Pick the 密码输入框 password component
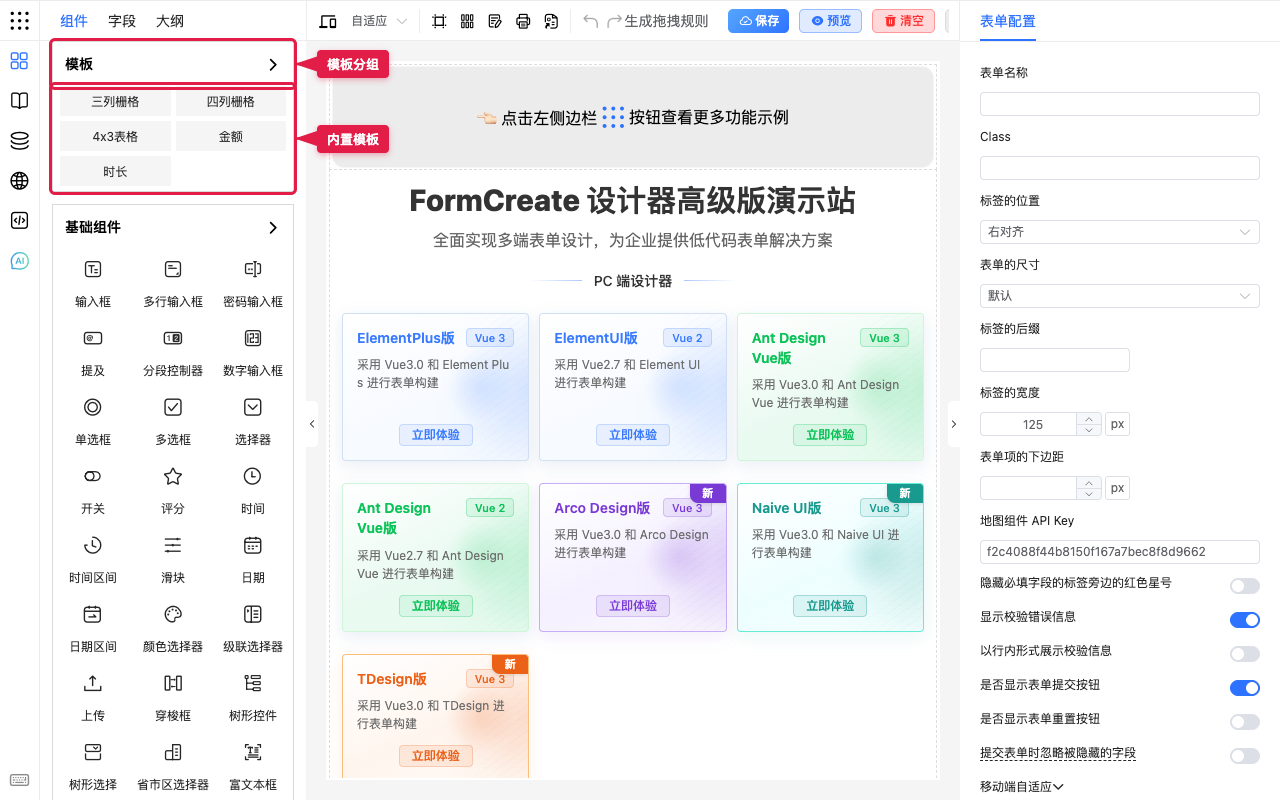1280x800 pixels. 253,283
